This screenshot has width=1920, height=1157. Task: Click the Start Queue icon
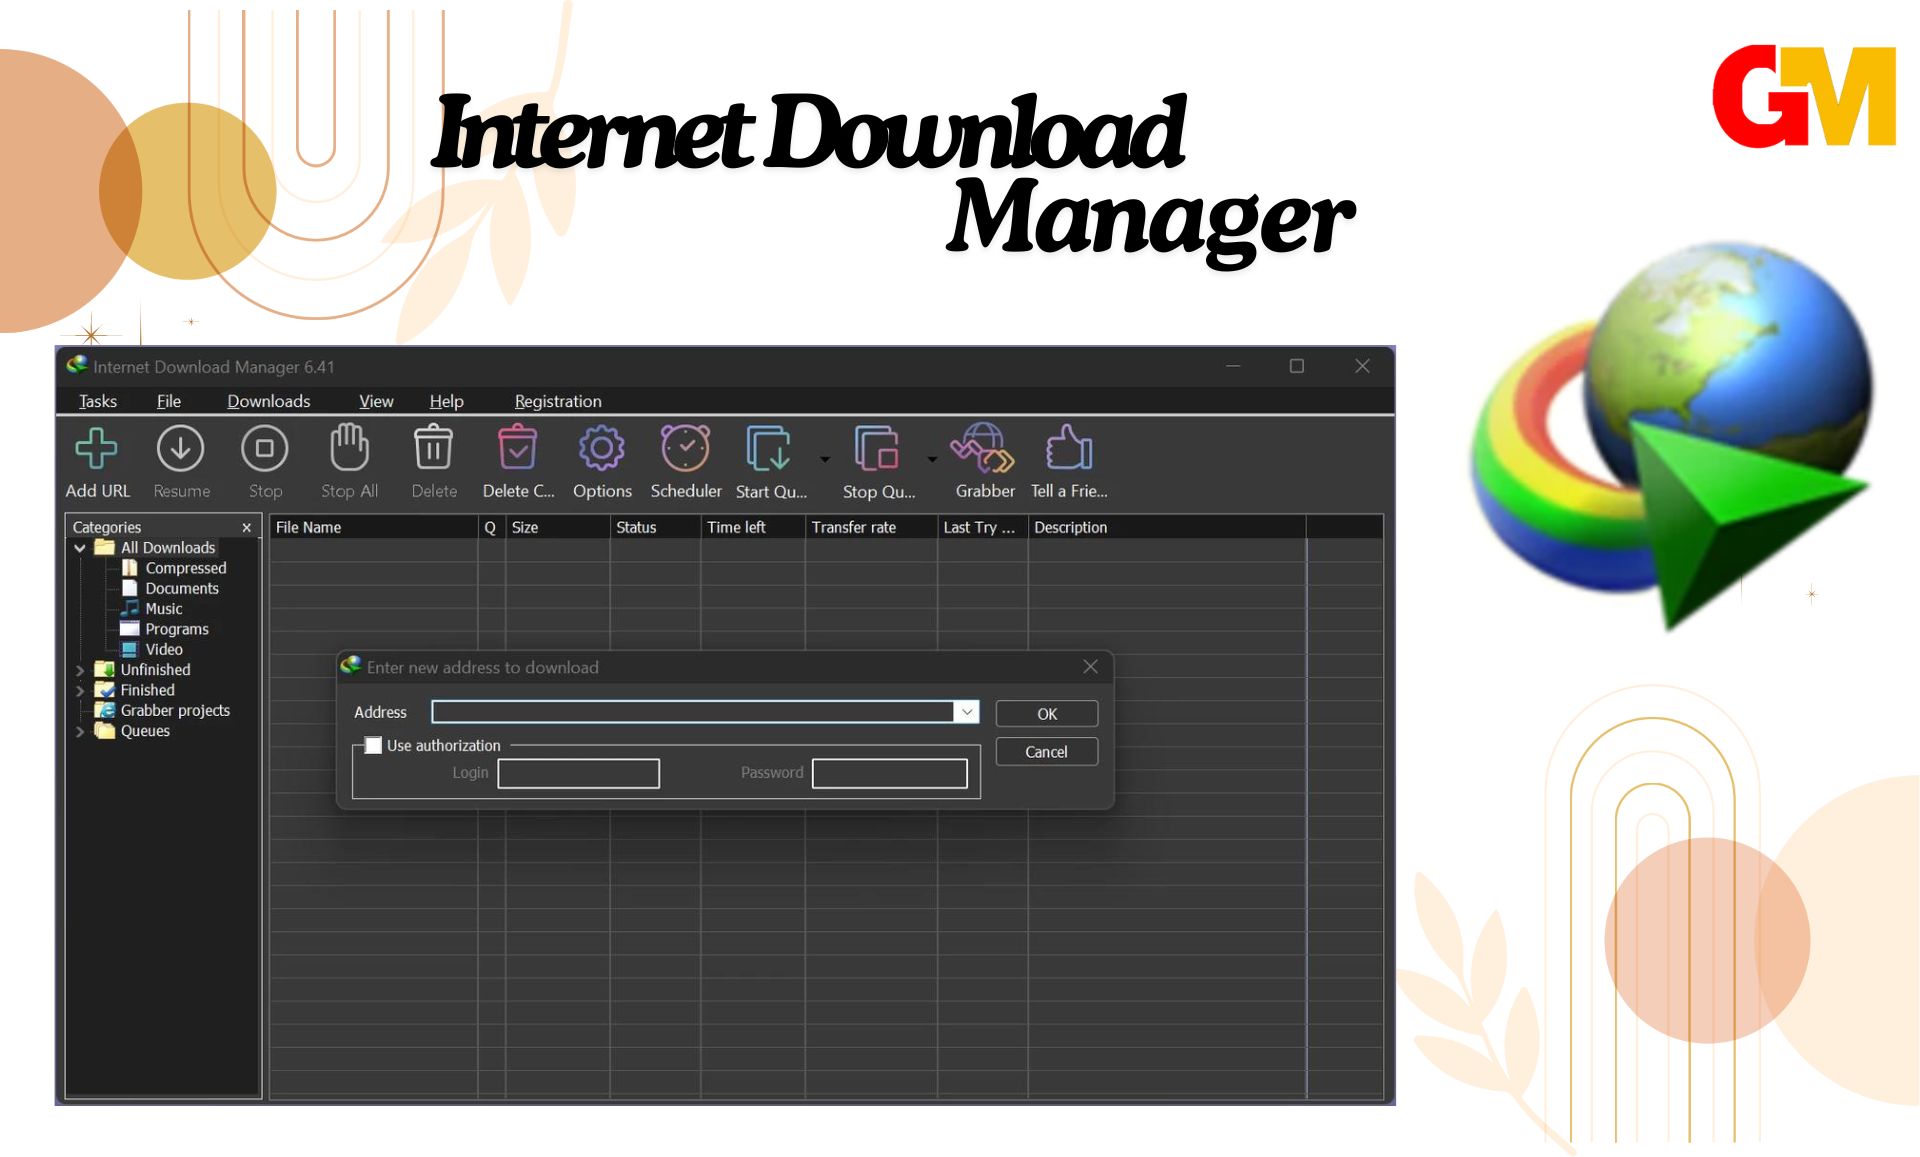(x=770, y=448)
